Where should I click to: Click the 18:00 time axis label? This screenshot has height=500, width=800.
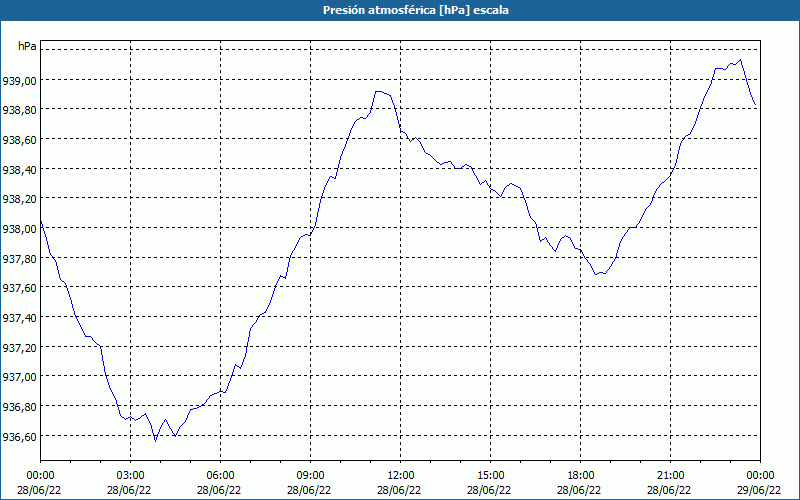pos(581,476)
